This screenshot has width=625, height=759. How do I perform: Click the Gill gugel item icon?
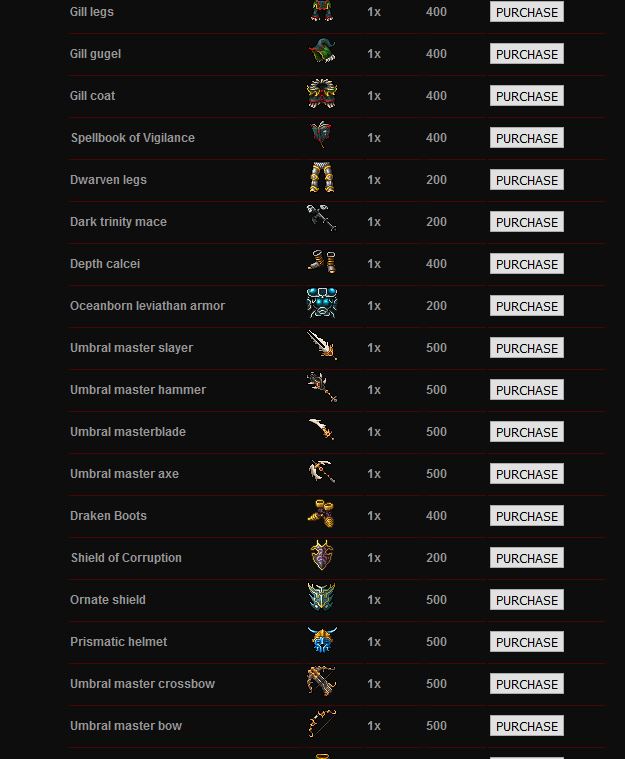(322, 52)
